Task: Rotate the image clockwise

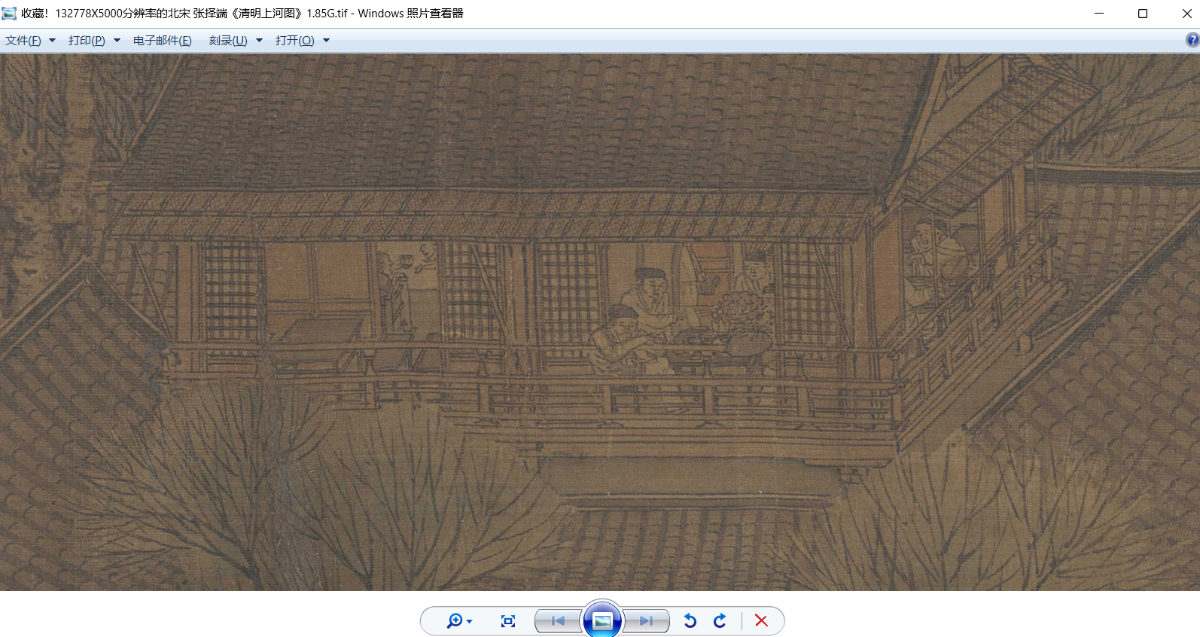Action: click(720, 621)
